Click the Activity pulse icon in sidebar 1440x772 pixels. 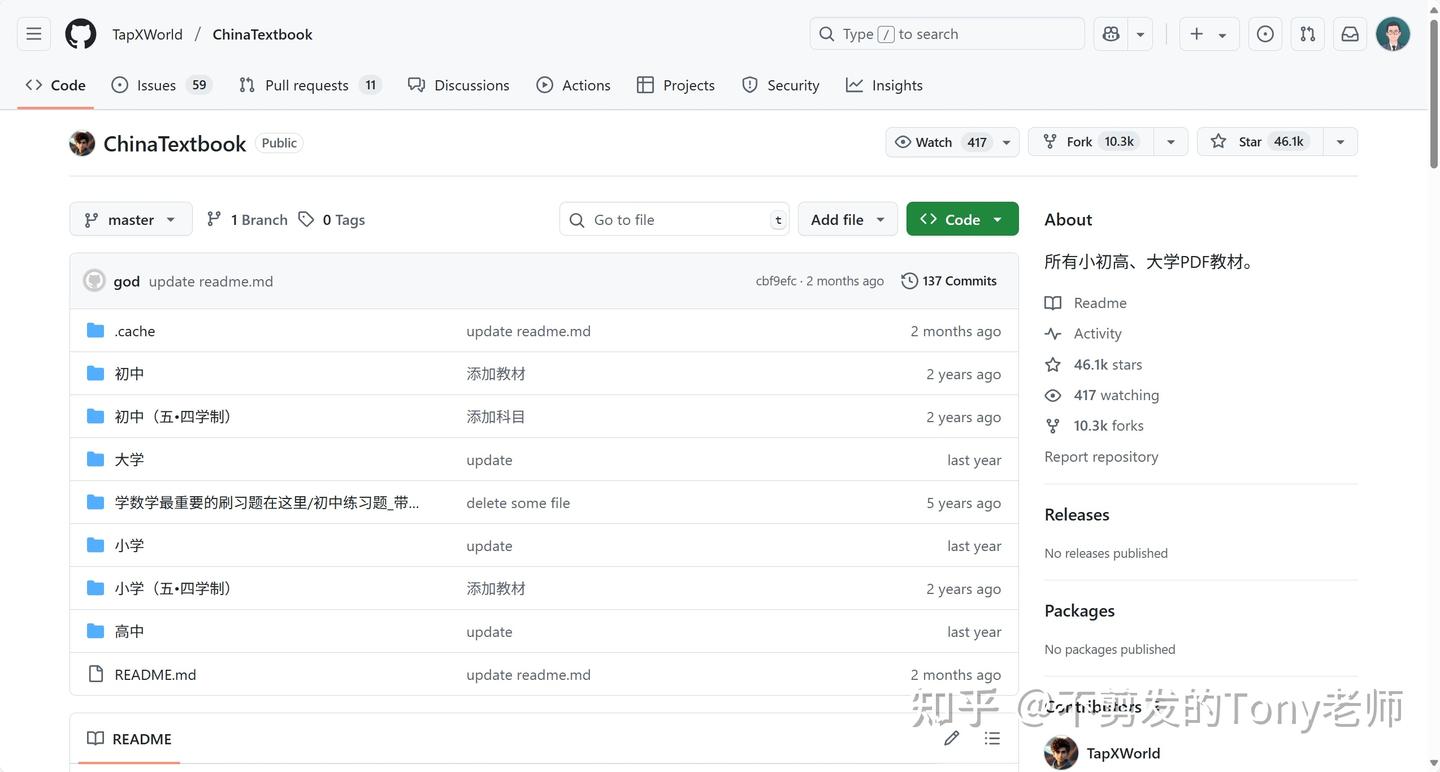coord(1052,333)
